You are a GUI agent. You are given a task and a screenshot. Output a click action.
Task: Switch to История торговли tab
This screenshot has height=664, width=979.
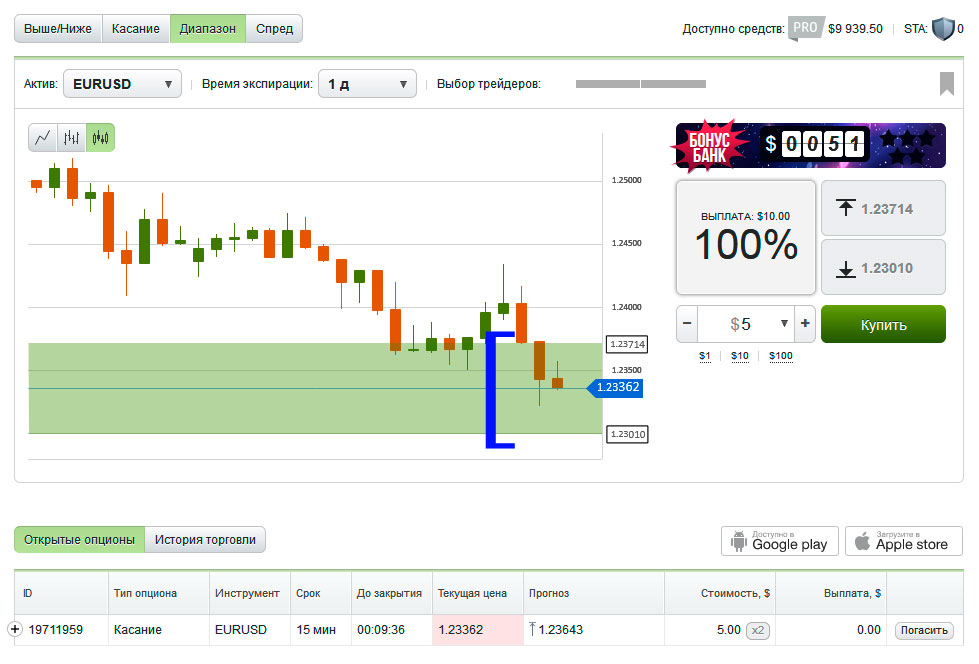pos(205,540)
